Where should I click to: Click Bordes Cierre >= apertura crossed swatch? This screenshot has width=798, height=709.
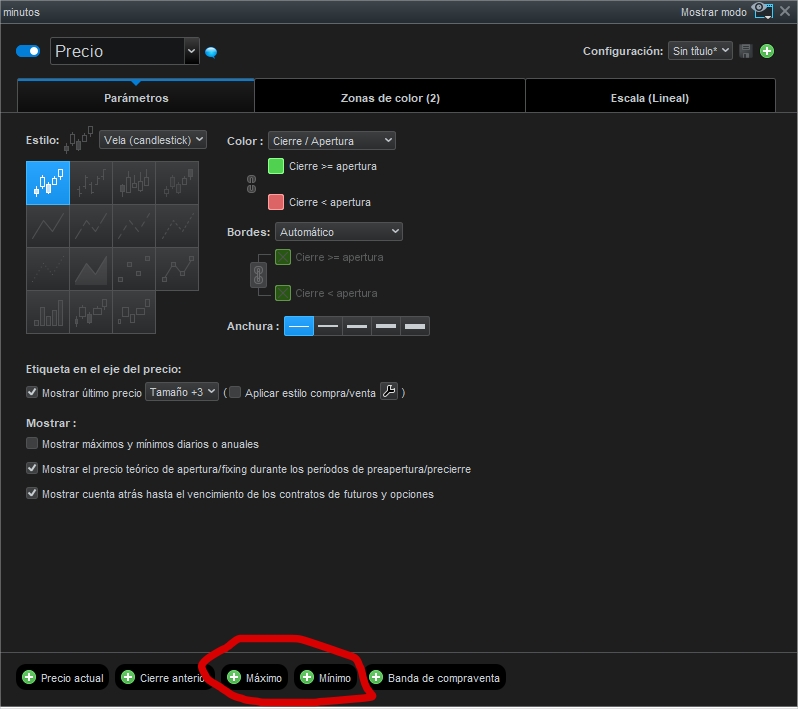[x=283, y=257]
